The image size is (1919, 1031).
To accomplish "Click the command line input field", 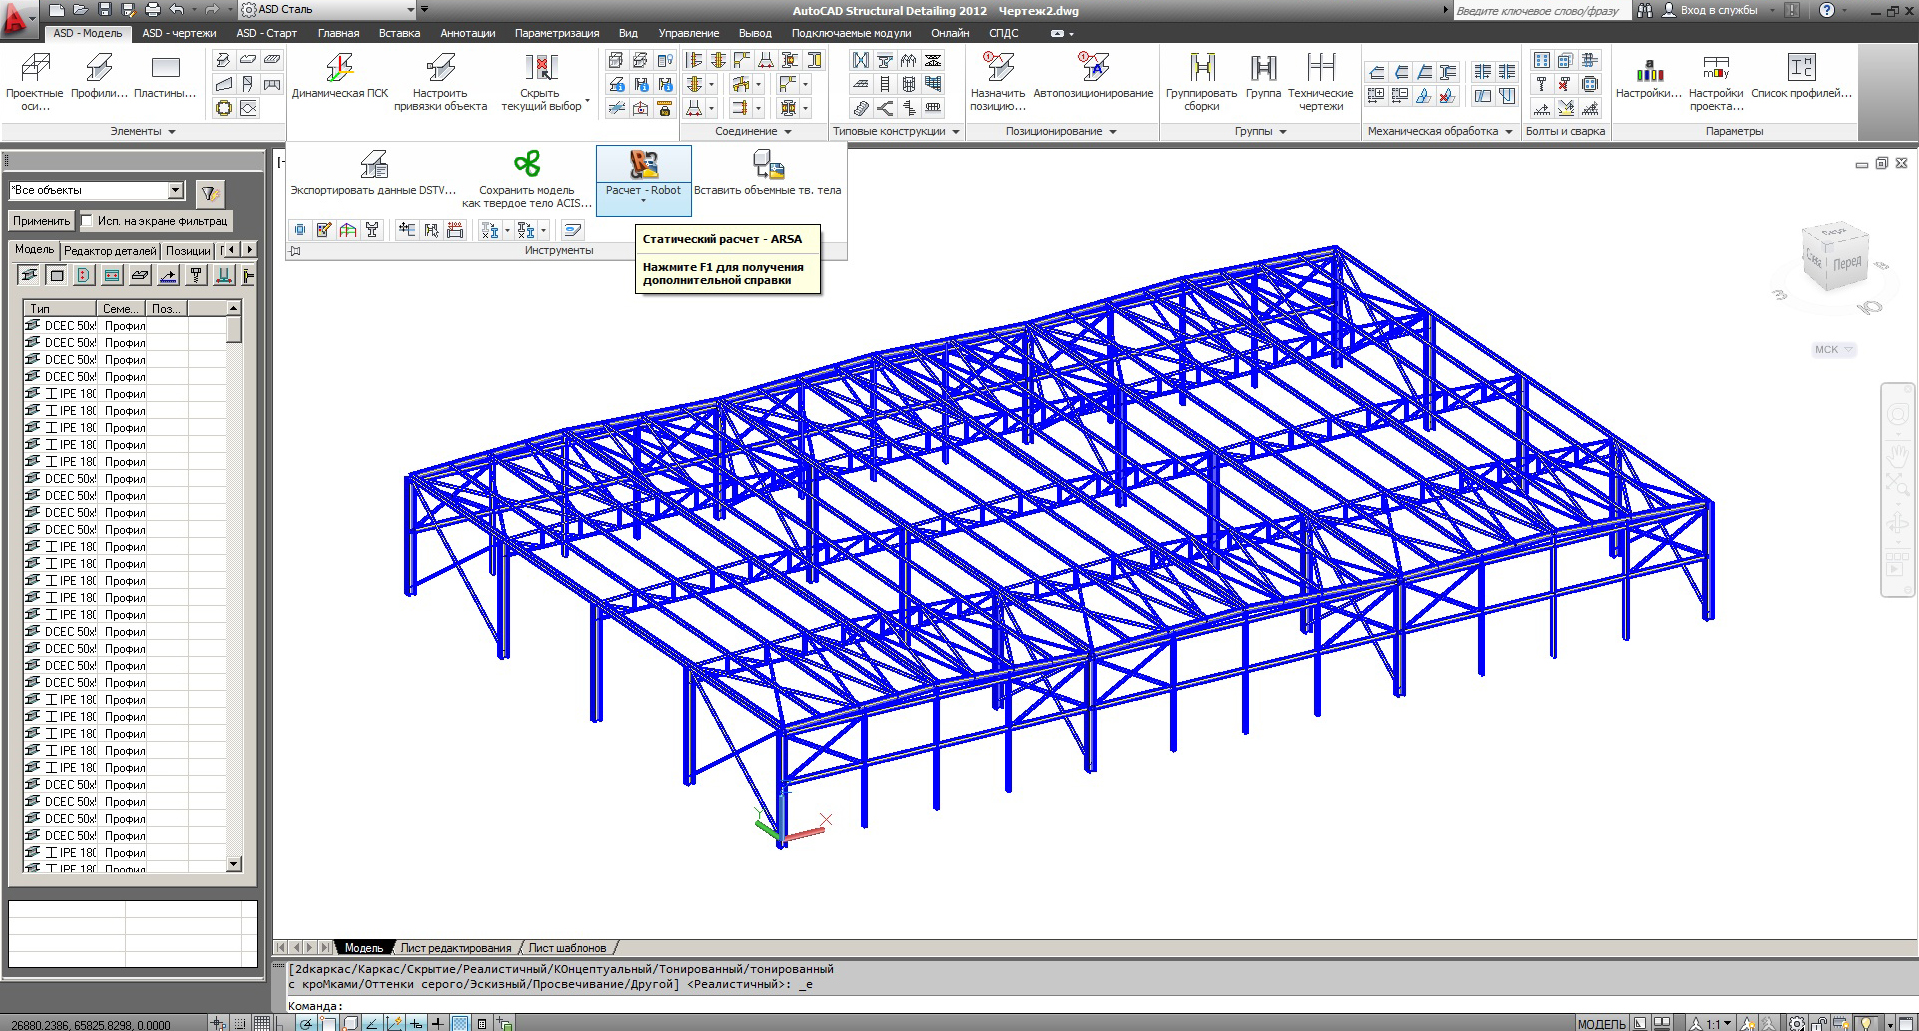I will [x=1100, y=1006].
